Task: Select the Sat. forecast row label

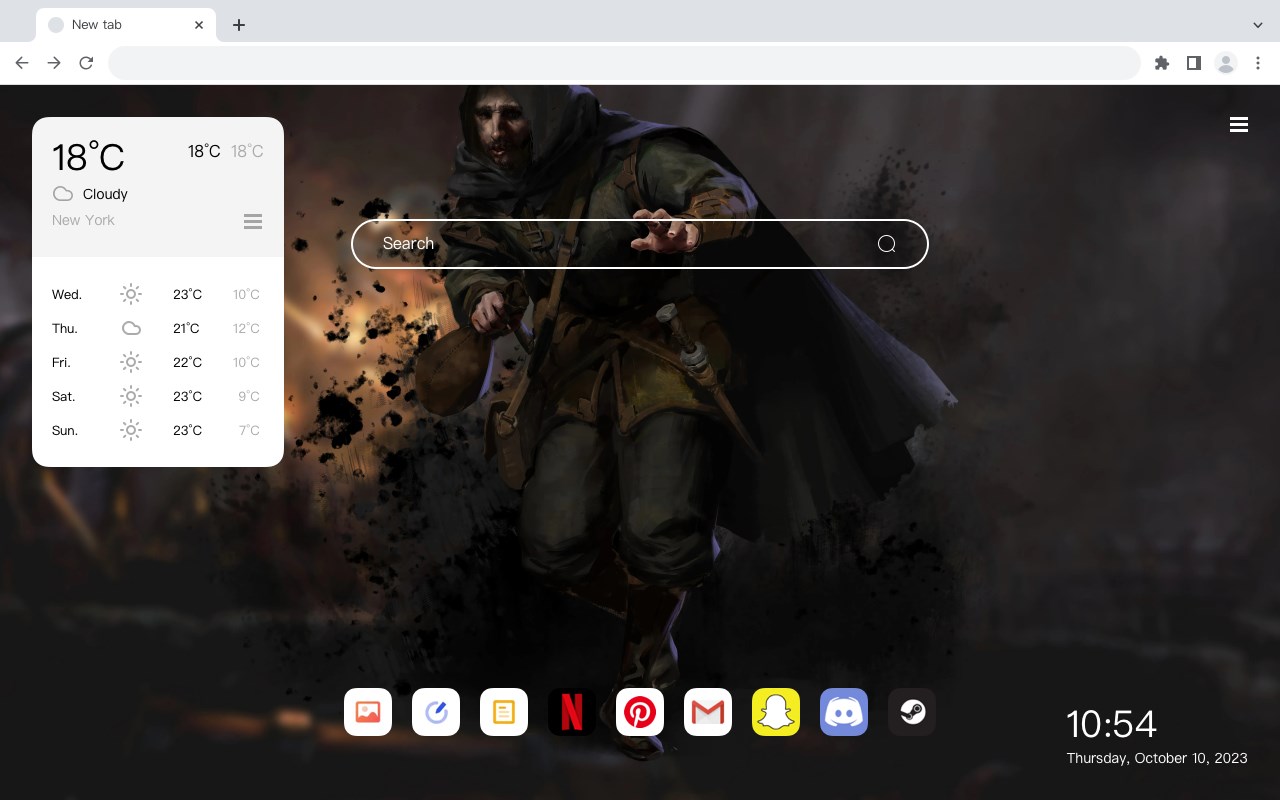Action: (64, 396)
